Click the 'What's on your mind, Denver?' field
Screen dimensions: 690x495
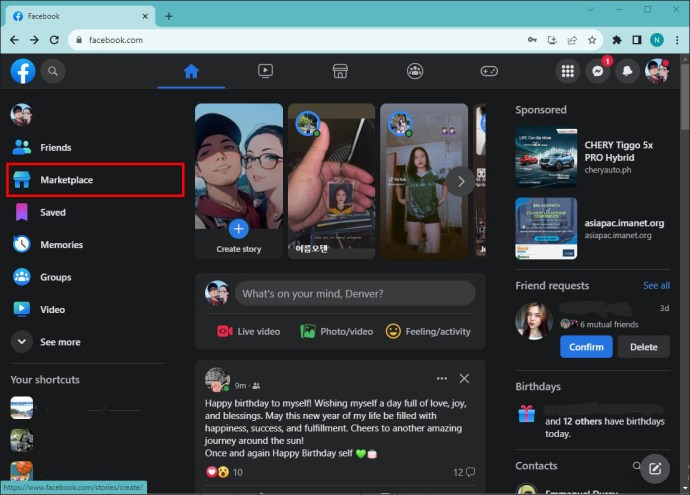tap(355, 293)
